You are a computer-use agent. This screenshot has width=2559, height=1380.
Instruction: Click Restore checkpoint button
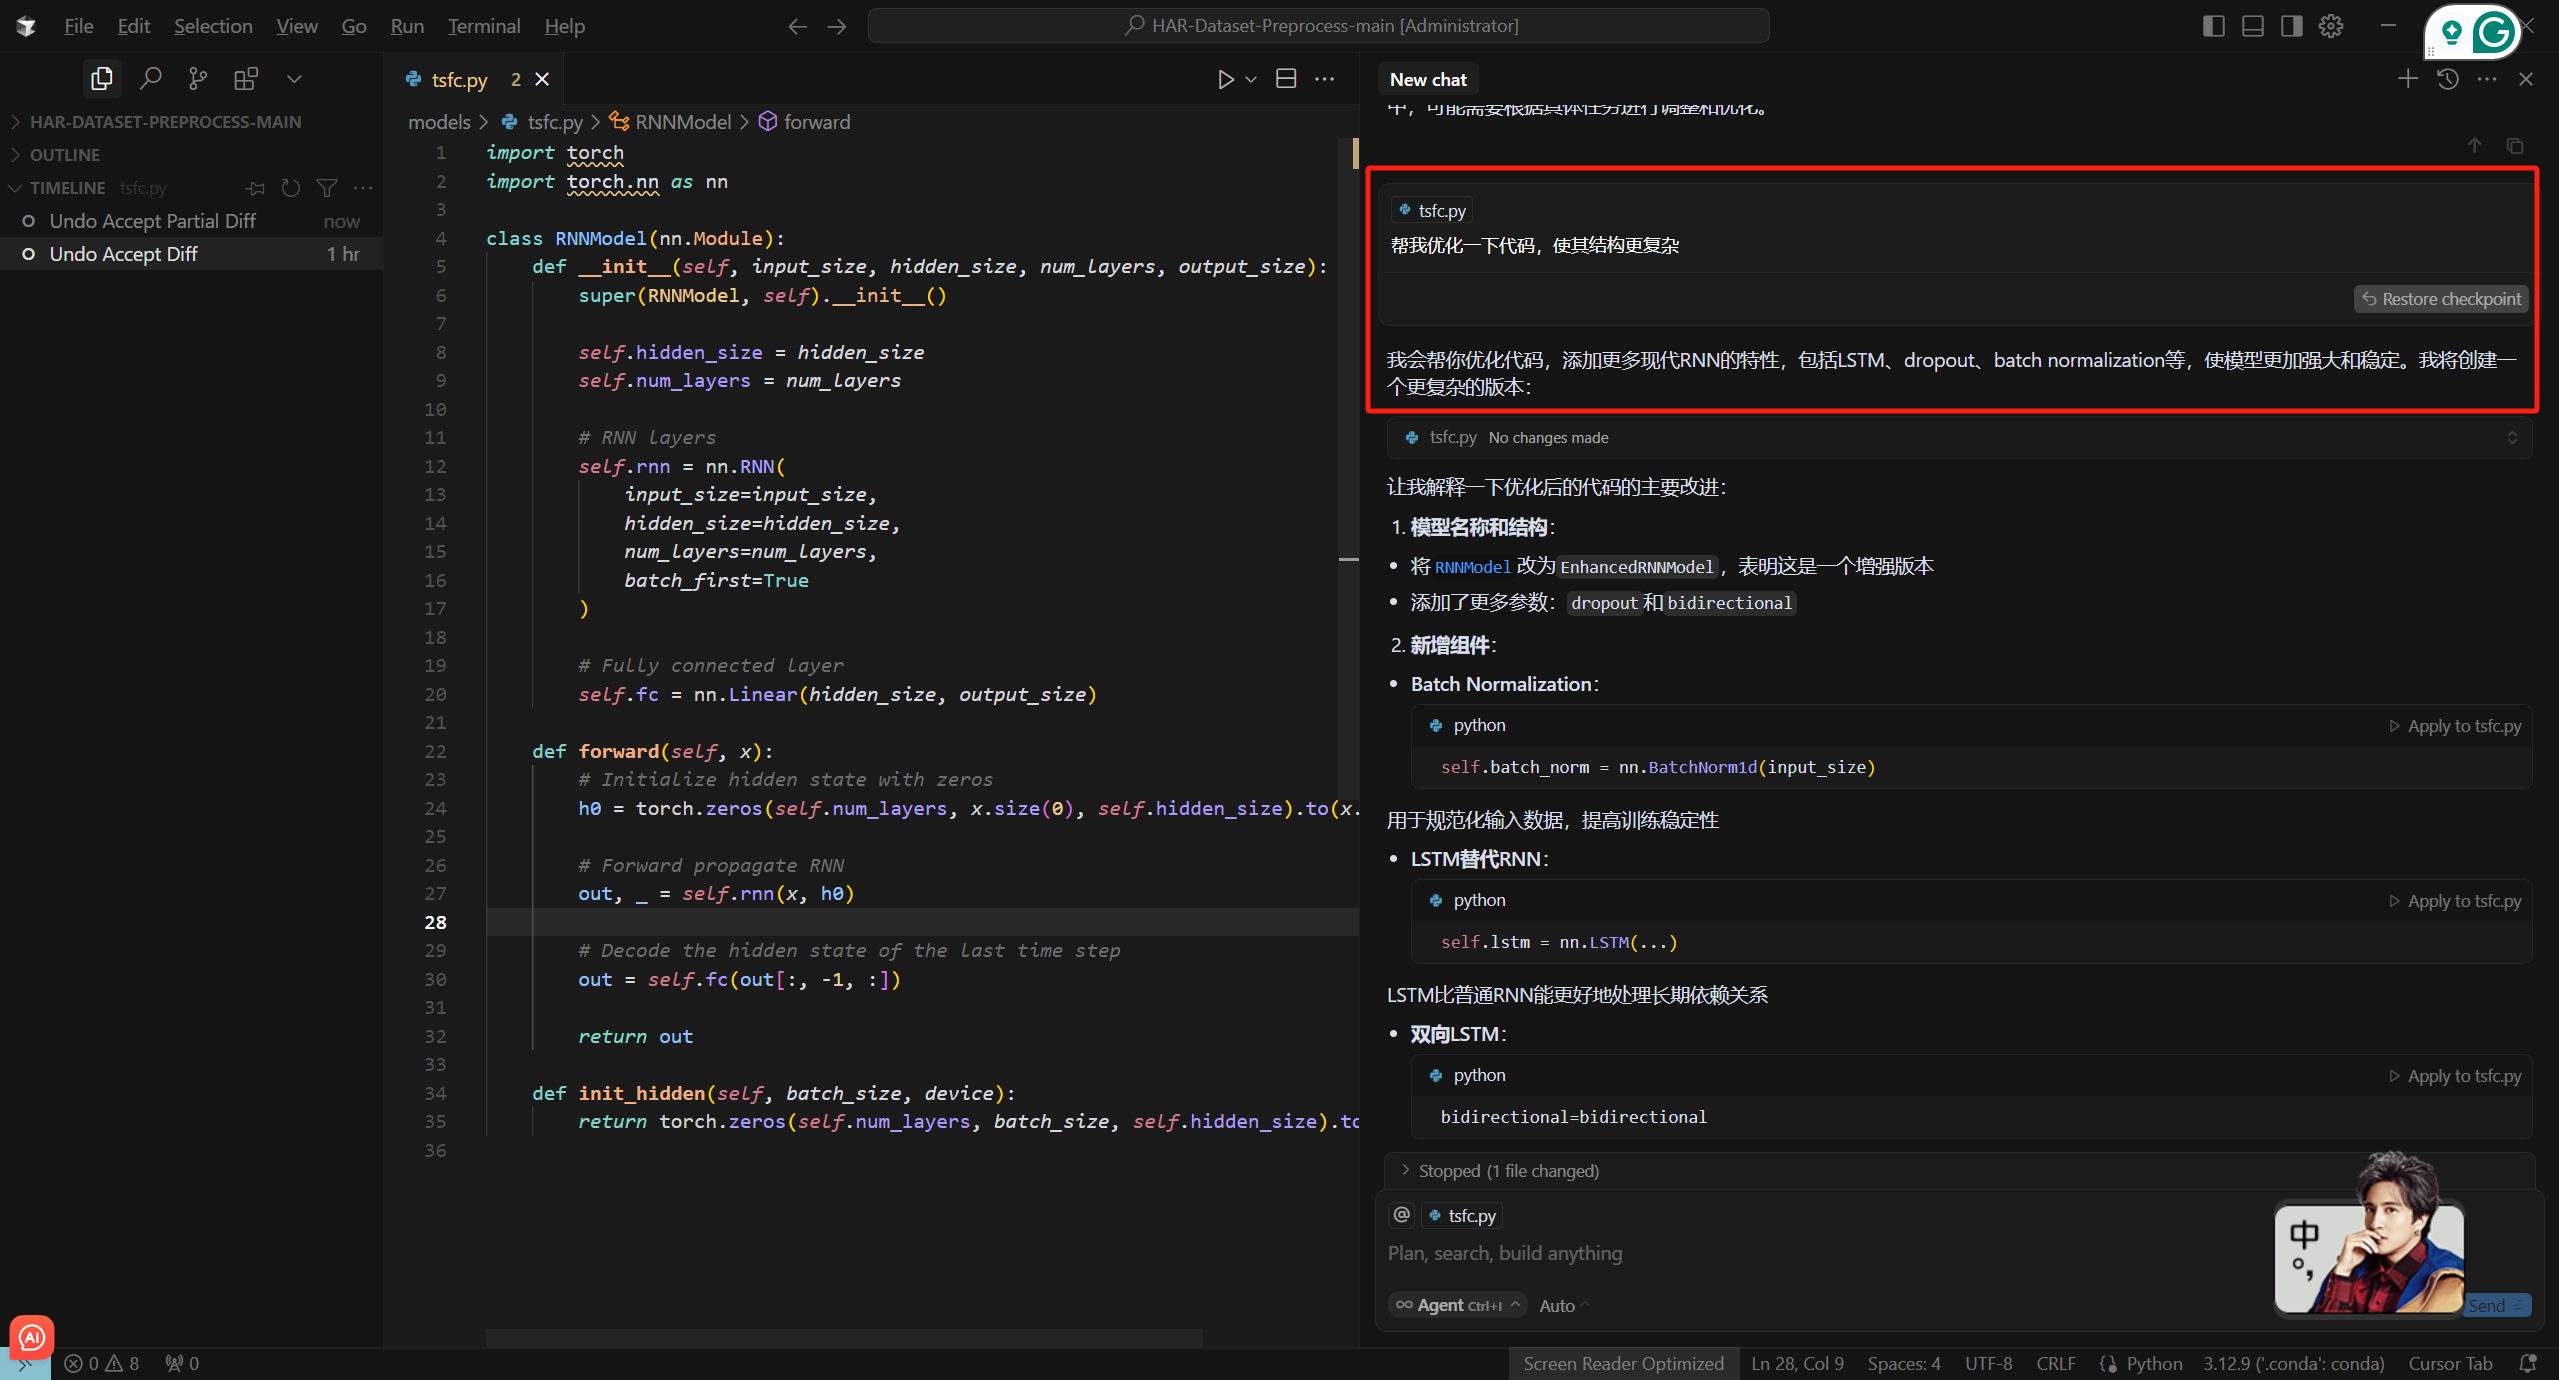pos(2441,299)
